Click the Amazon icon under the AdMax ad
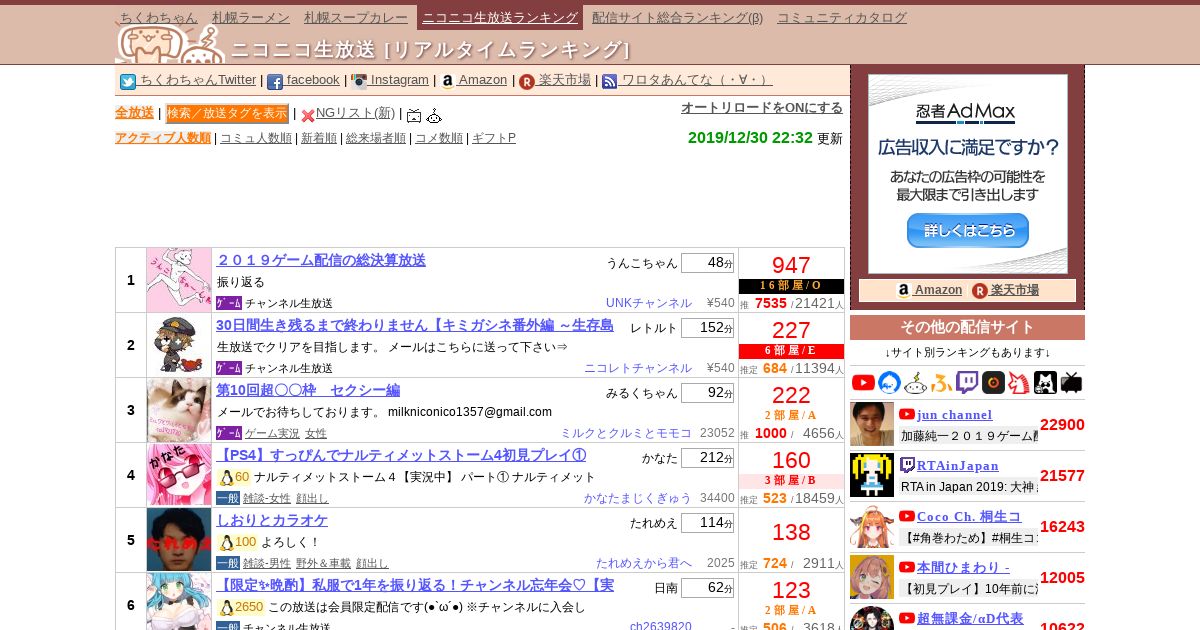 click(904, 290)
